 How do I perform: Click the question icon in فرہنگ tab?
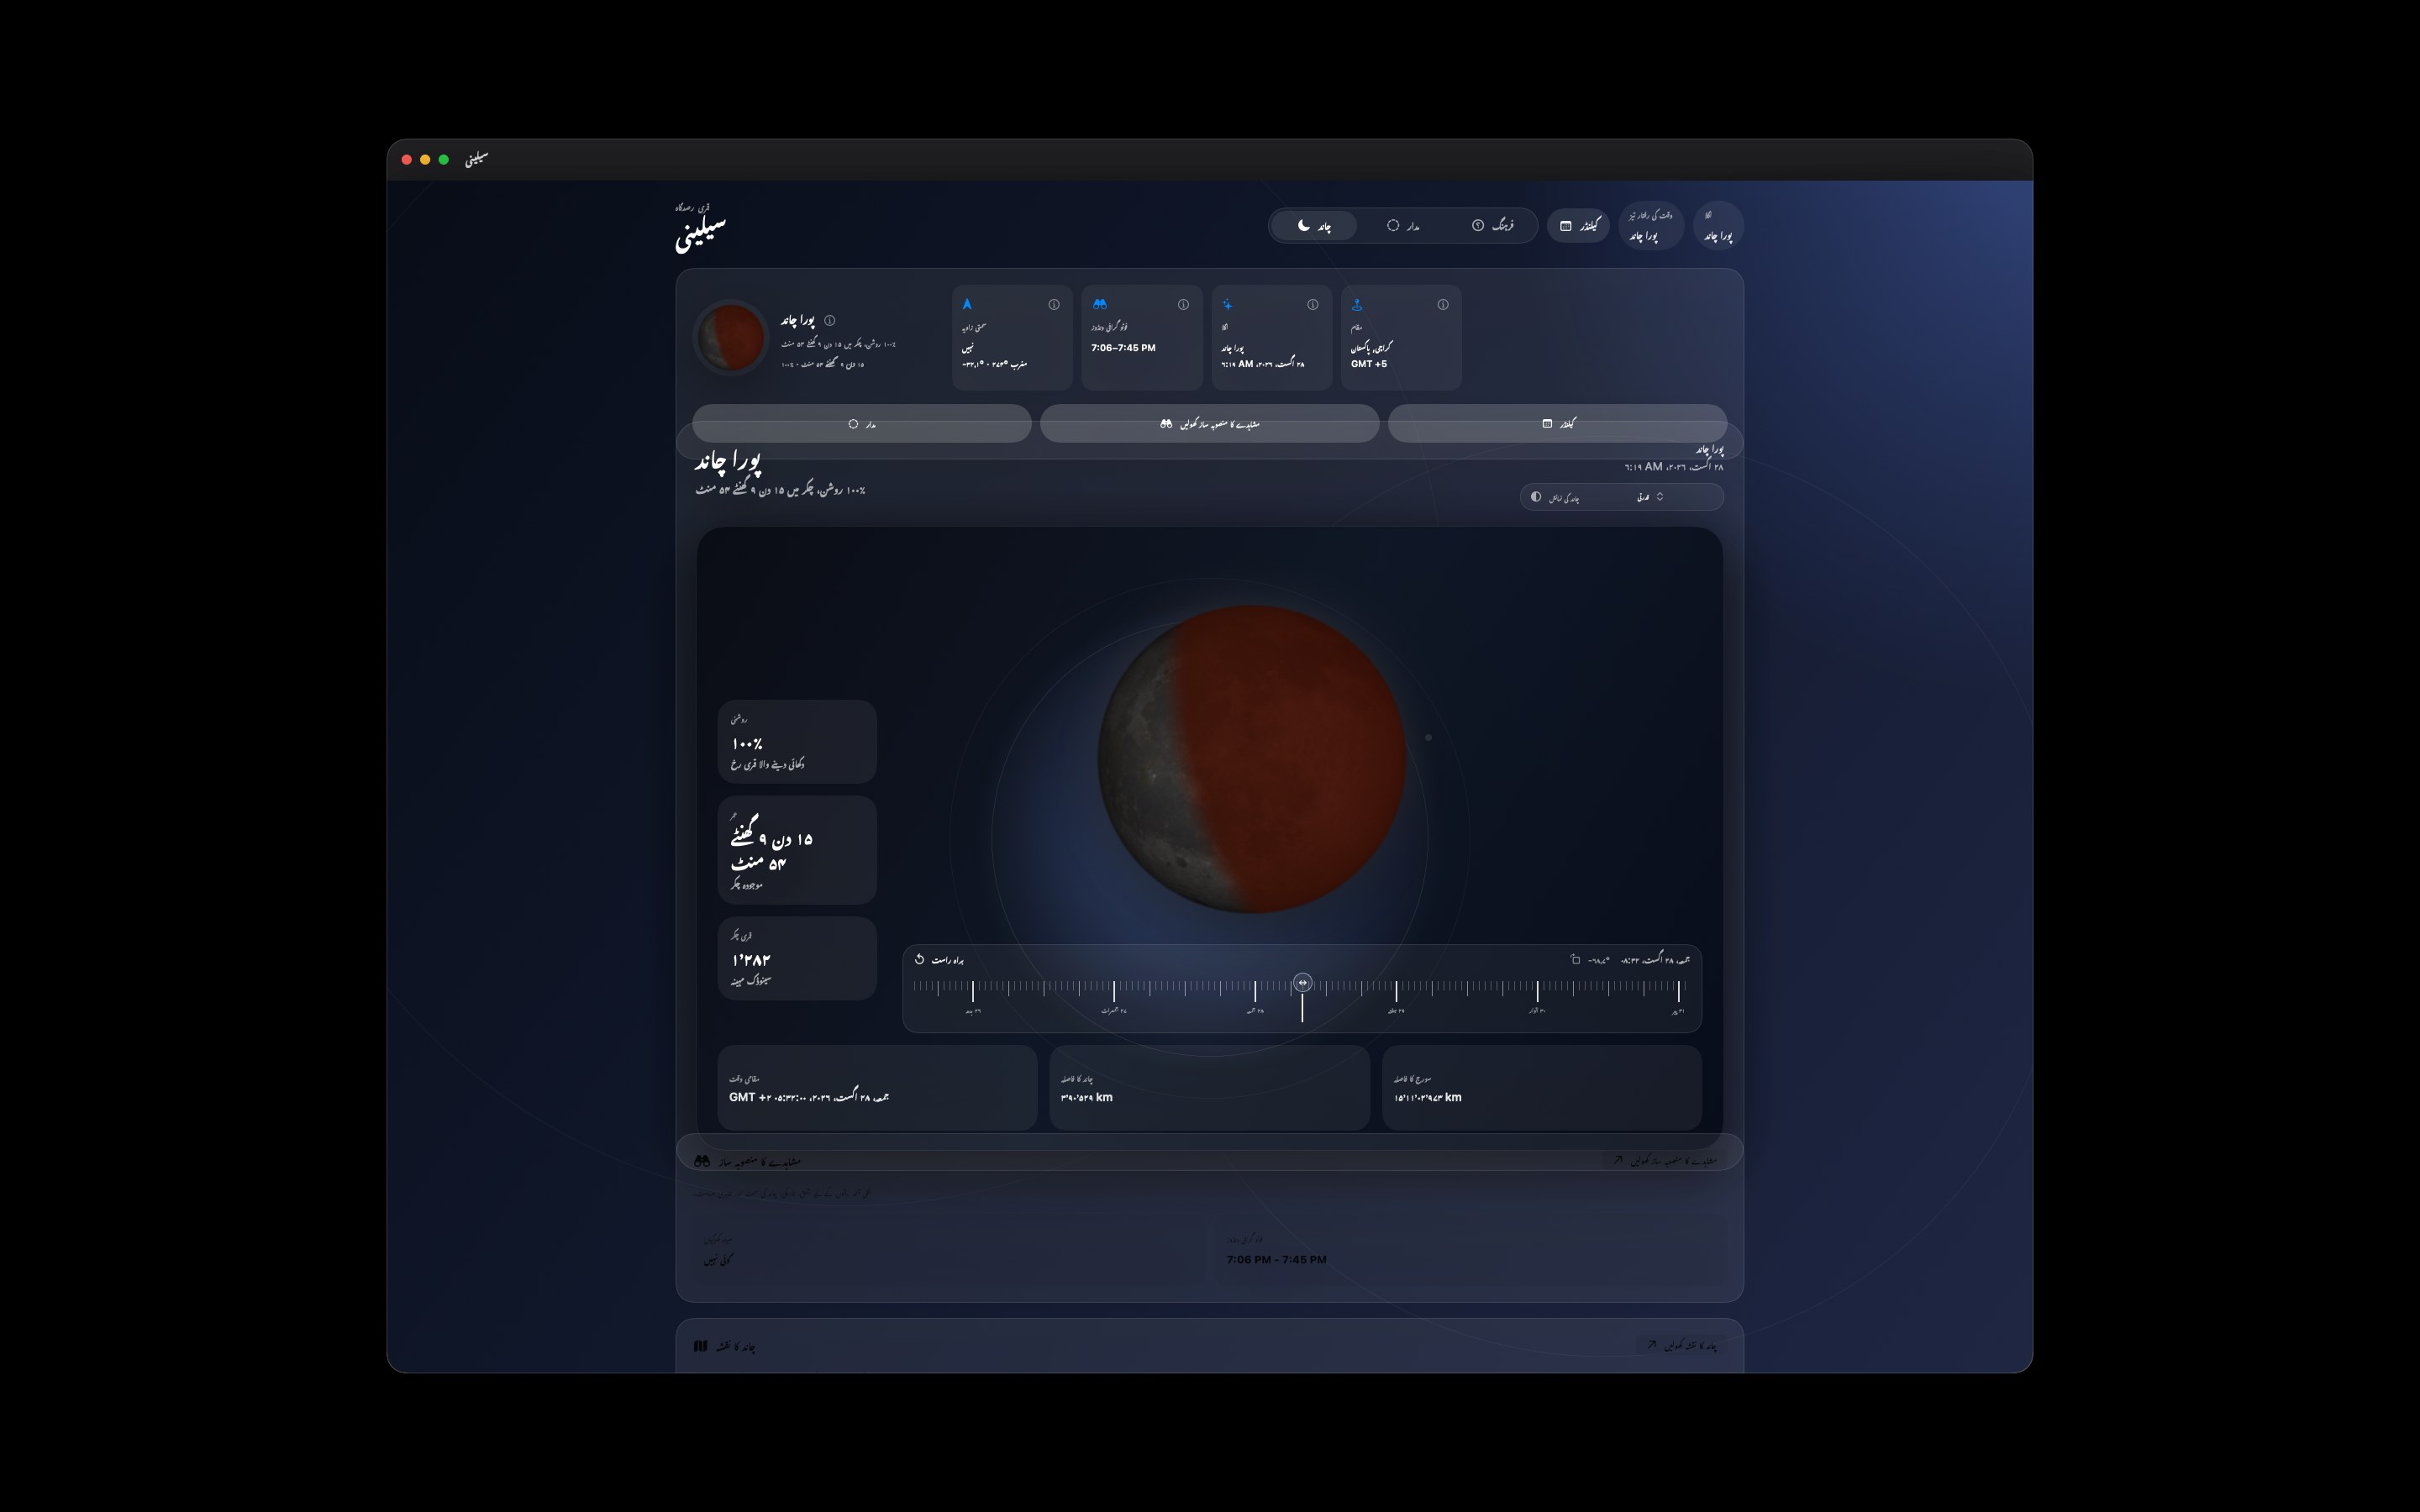pyautogui.click(x=1478, y=226)
